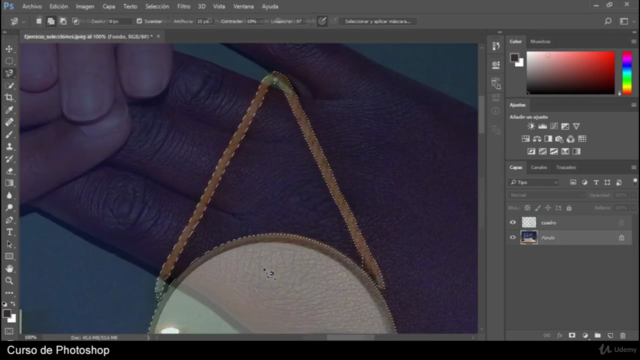Add Color Balance adjustment
640x360 pixels.
[537, 139]
